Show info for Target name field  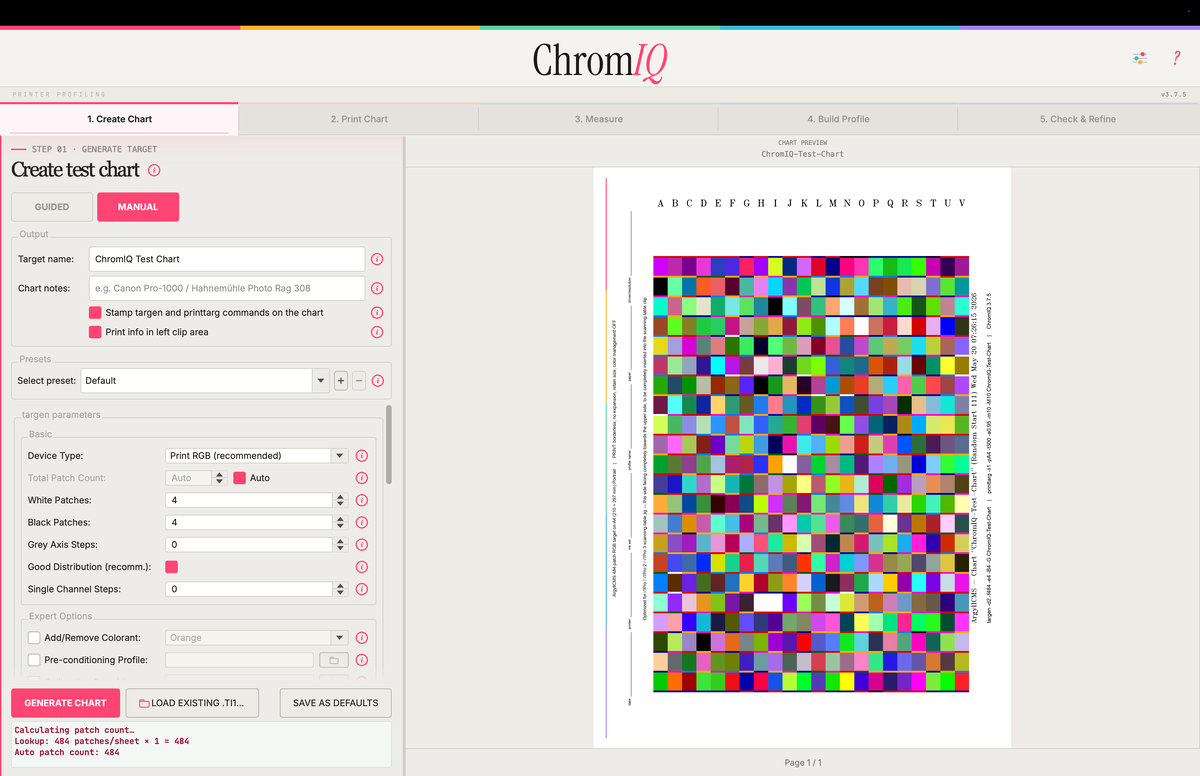point(377,259)
